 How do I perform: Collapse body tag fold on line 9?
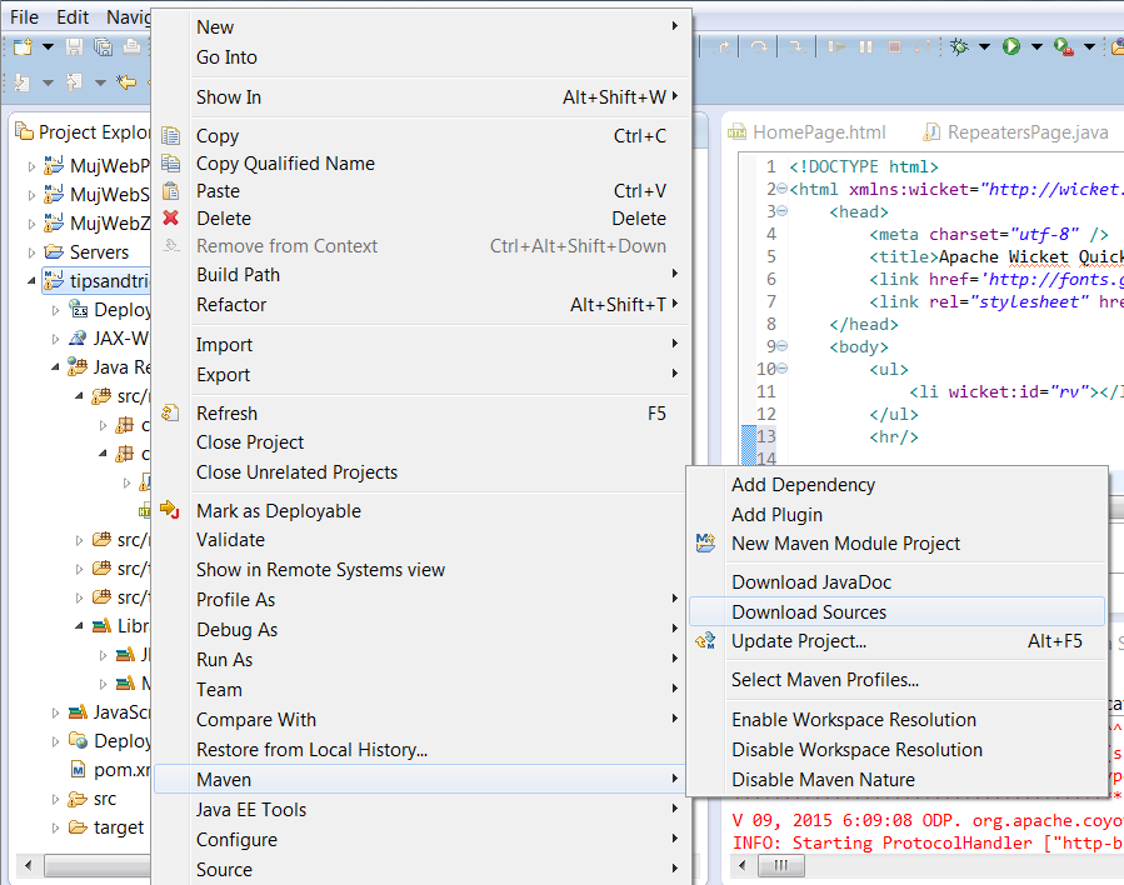[x=781, y=347]
